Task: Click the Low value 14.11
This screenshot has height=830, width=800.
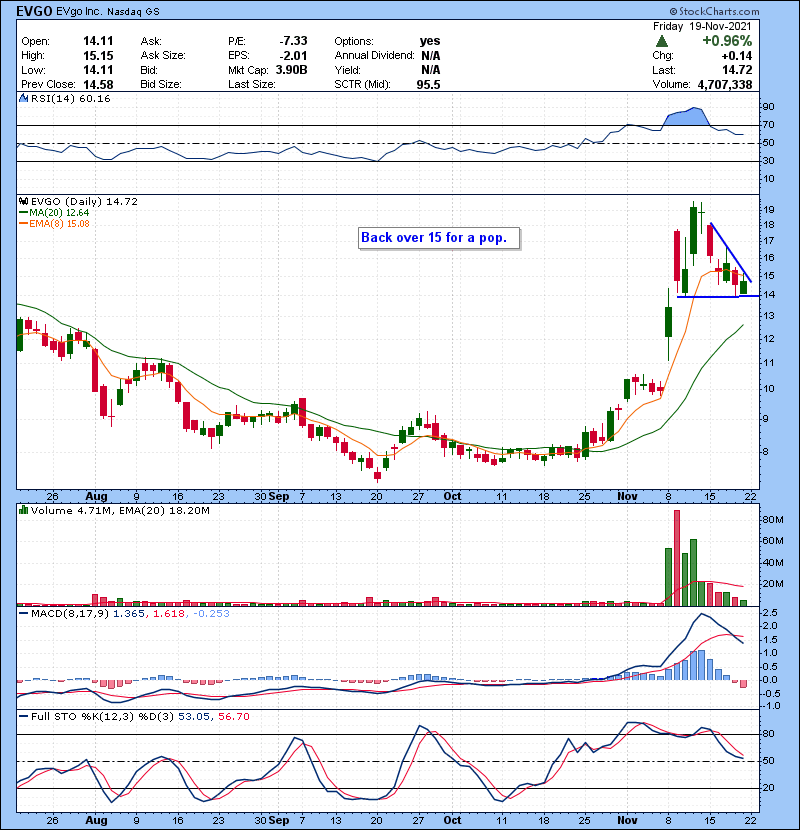Action: point(98,70)
